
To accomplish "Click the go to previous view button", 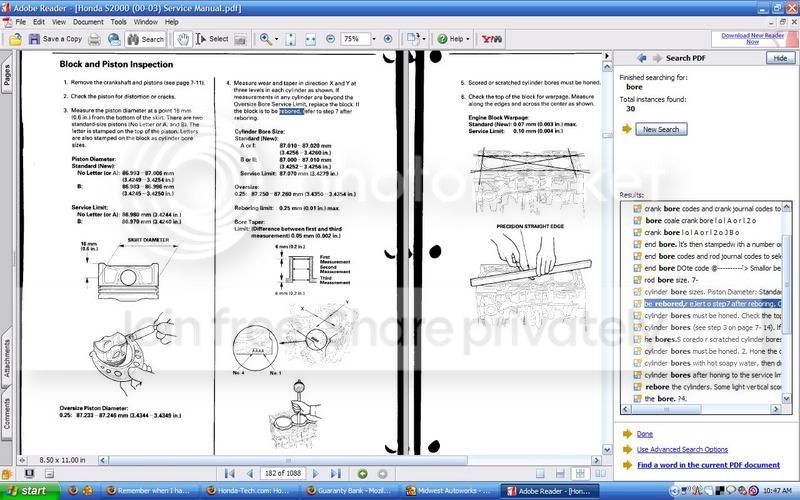I will [x=361, y=473].
